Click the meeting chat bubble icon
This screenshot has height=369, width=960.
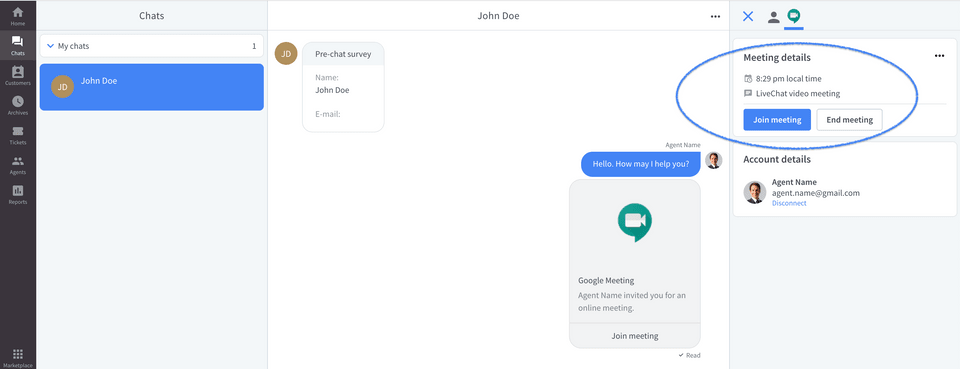(748, 94)
